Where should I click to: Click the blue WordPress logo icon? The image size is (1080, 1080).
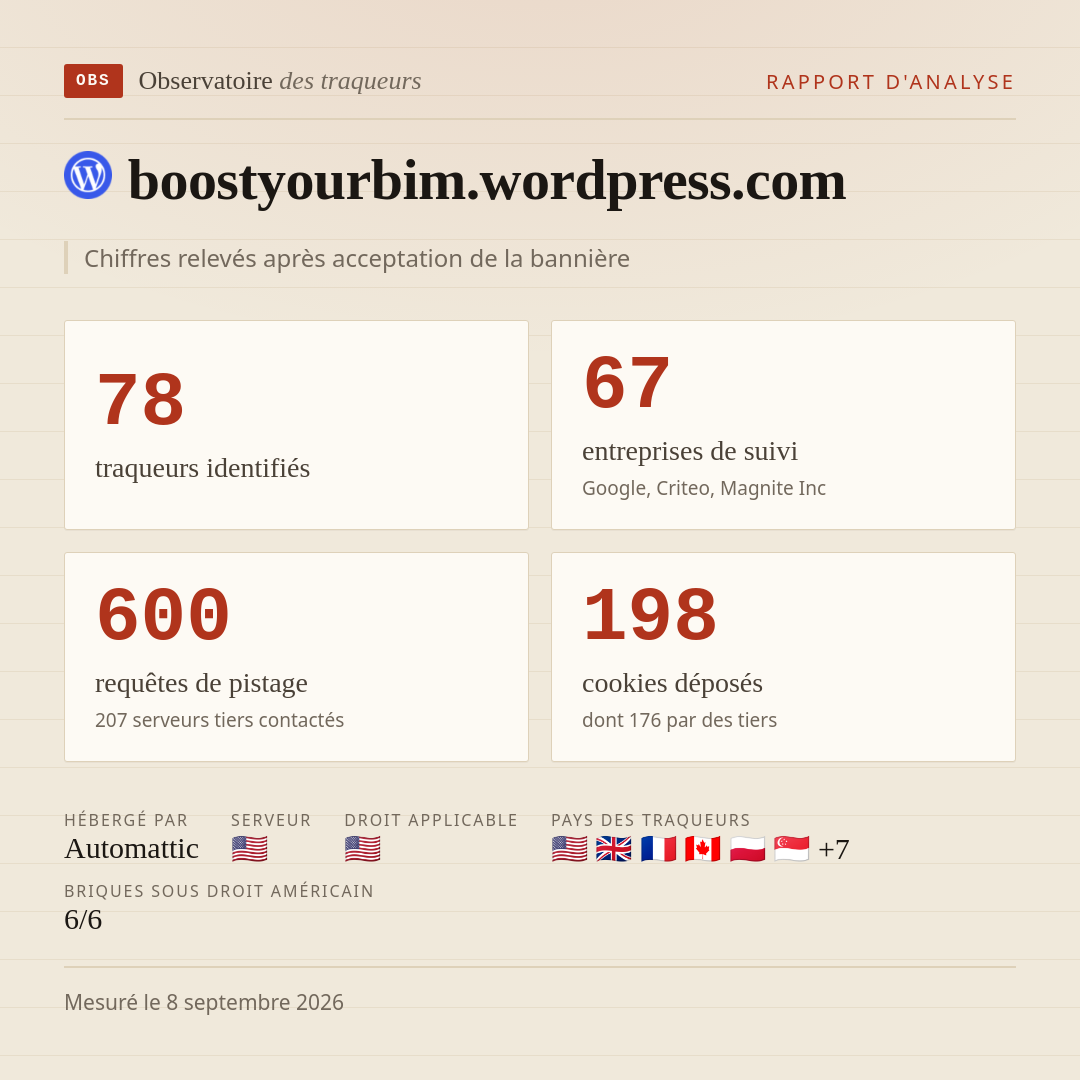point(88,175)
